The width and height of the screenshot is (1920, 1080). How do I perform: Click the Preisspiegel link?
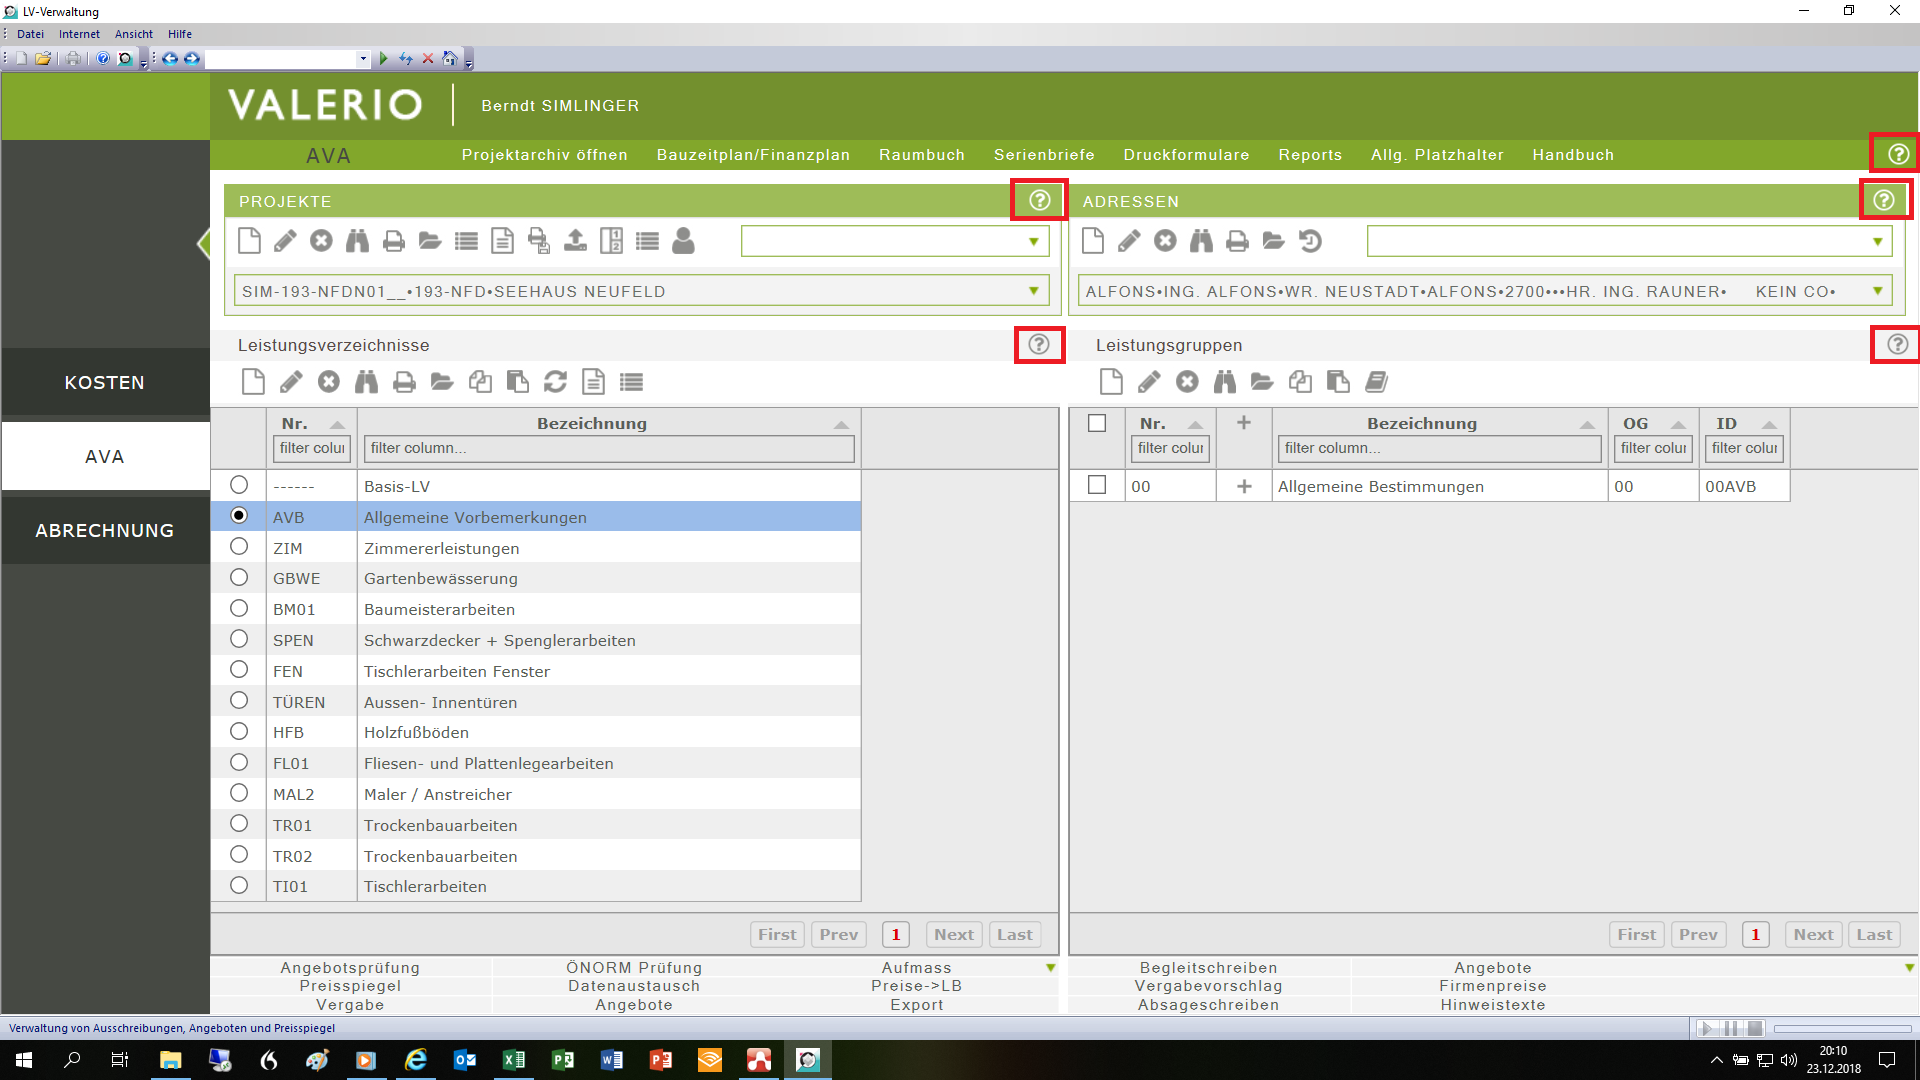(x=350, y=986)
